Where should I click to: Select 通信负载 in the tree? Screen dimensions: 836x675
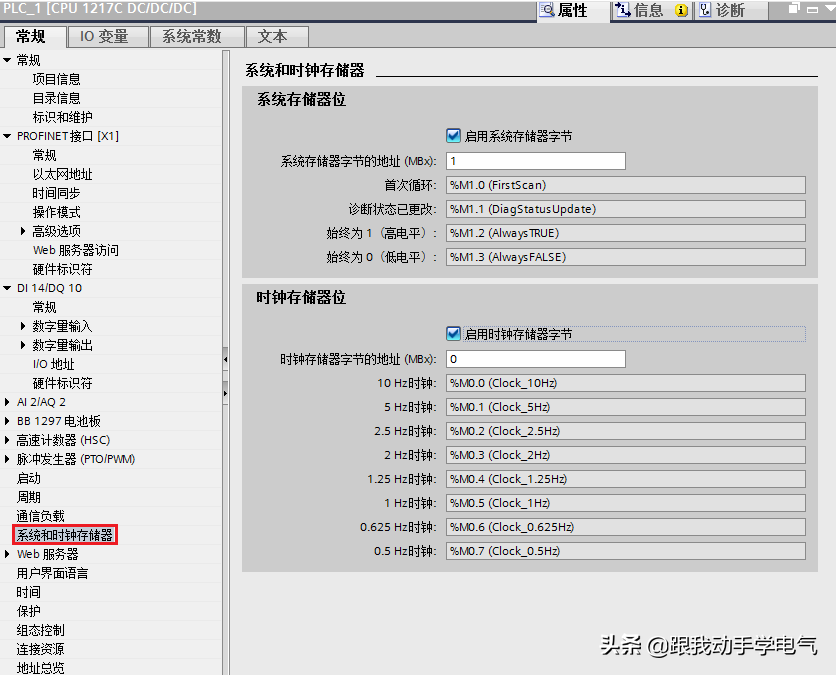pos(41,516)
